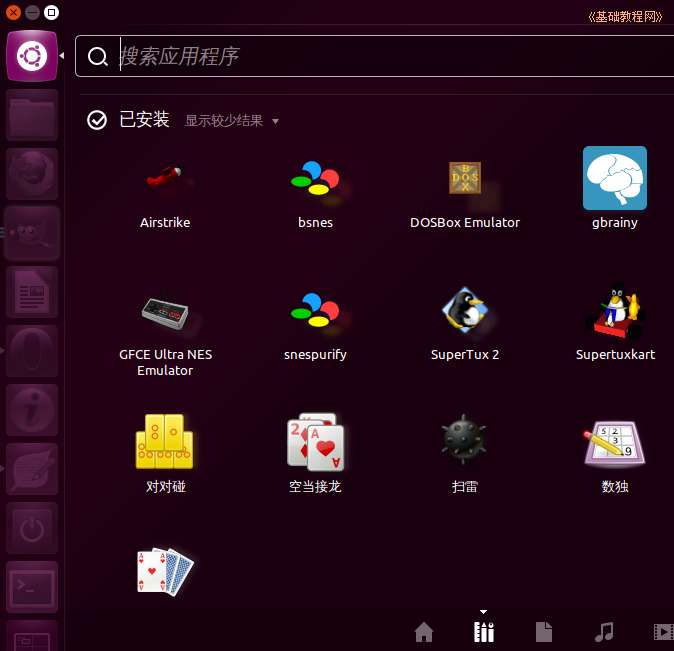Launch the 数独 sudoku icon
This screenshot has height=651, width=674.
615,443
